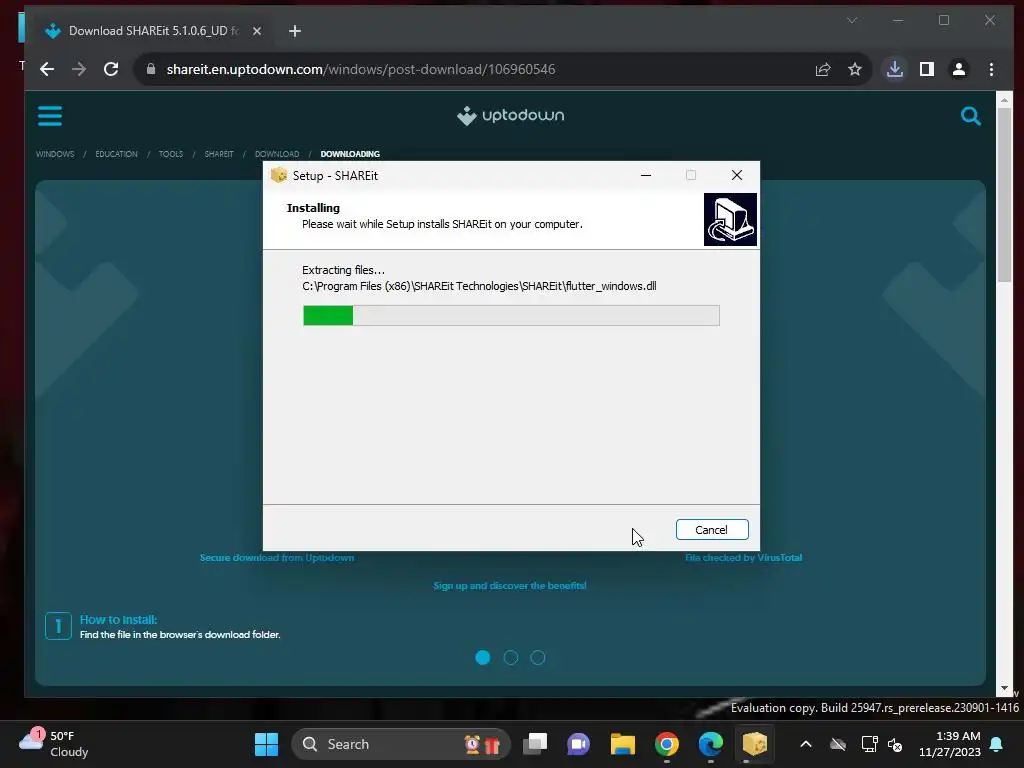Open the Windows Start menu
Image resolution: width=1024 pixels, height=768 pixels.
point(266,744)
